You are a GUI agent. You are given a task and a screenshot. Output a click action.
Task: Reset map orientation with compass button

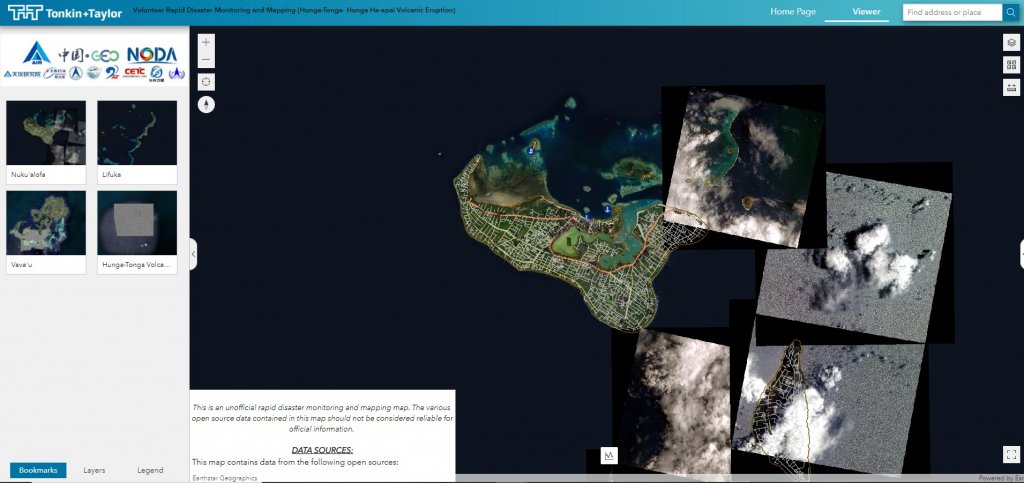click(206, 104)
